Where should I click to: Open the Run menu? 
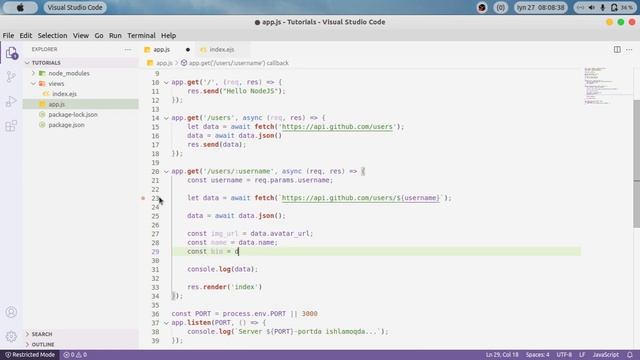click(115, 36)
